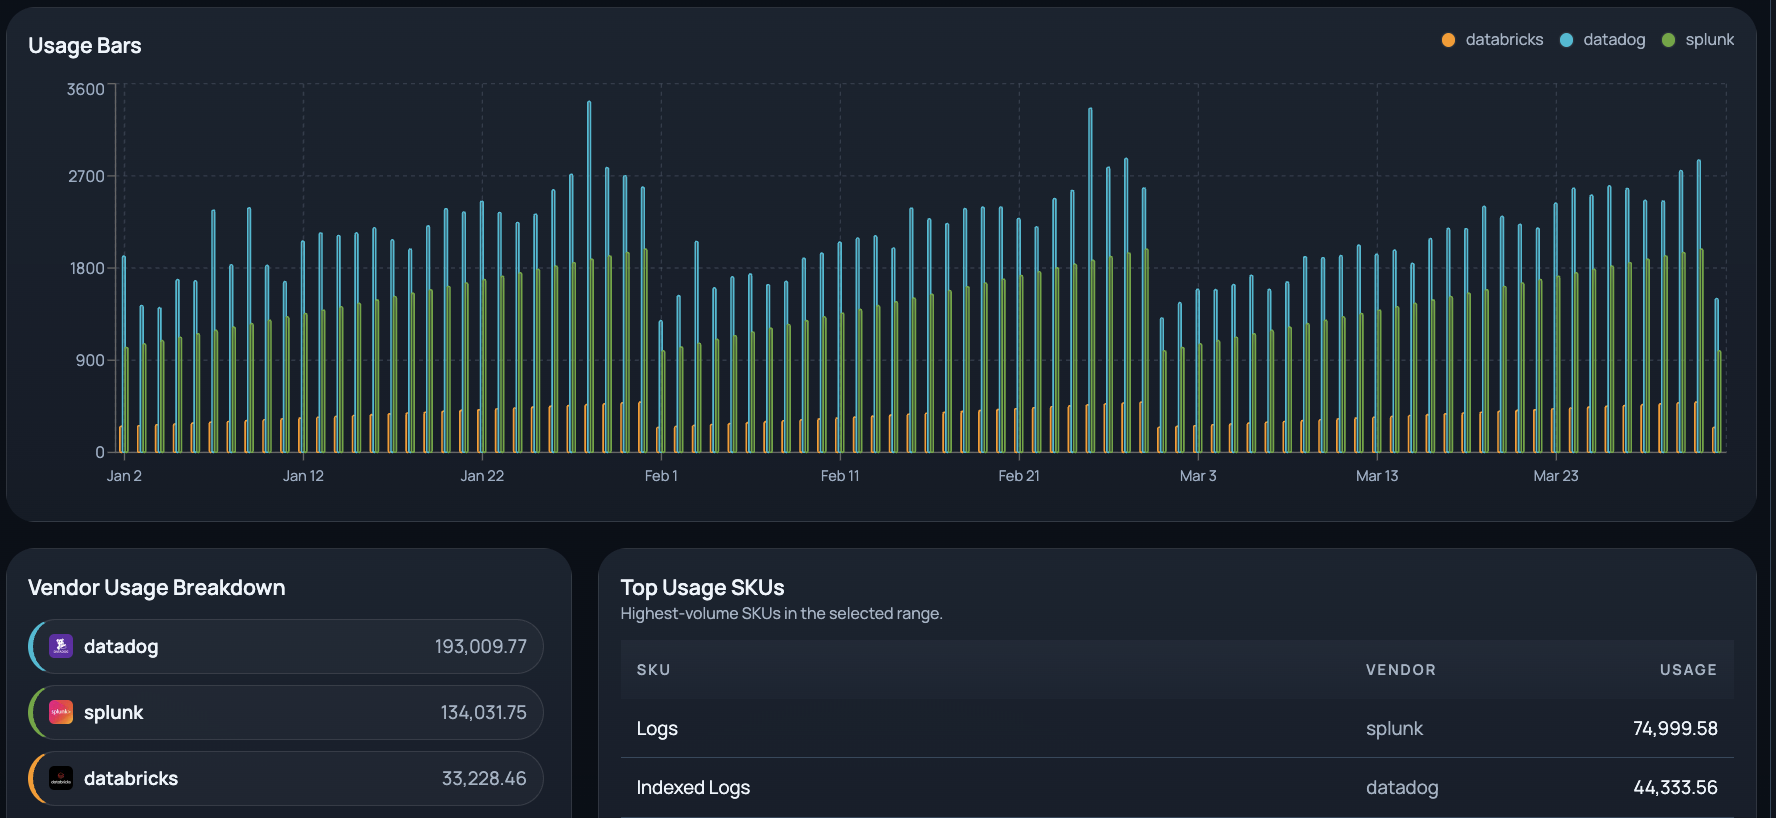Click the 134,031.75 splunk total
This screenshot has width=1776, height=818.
click(483, 712)
